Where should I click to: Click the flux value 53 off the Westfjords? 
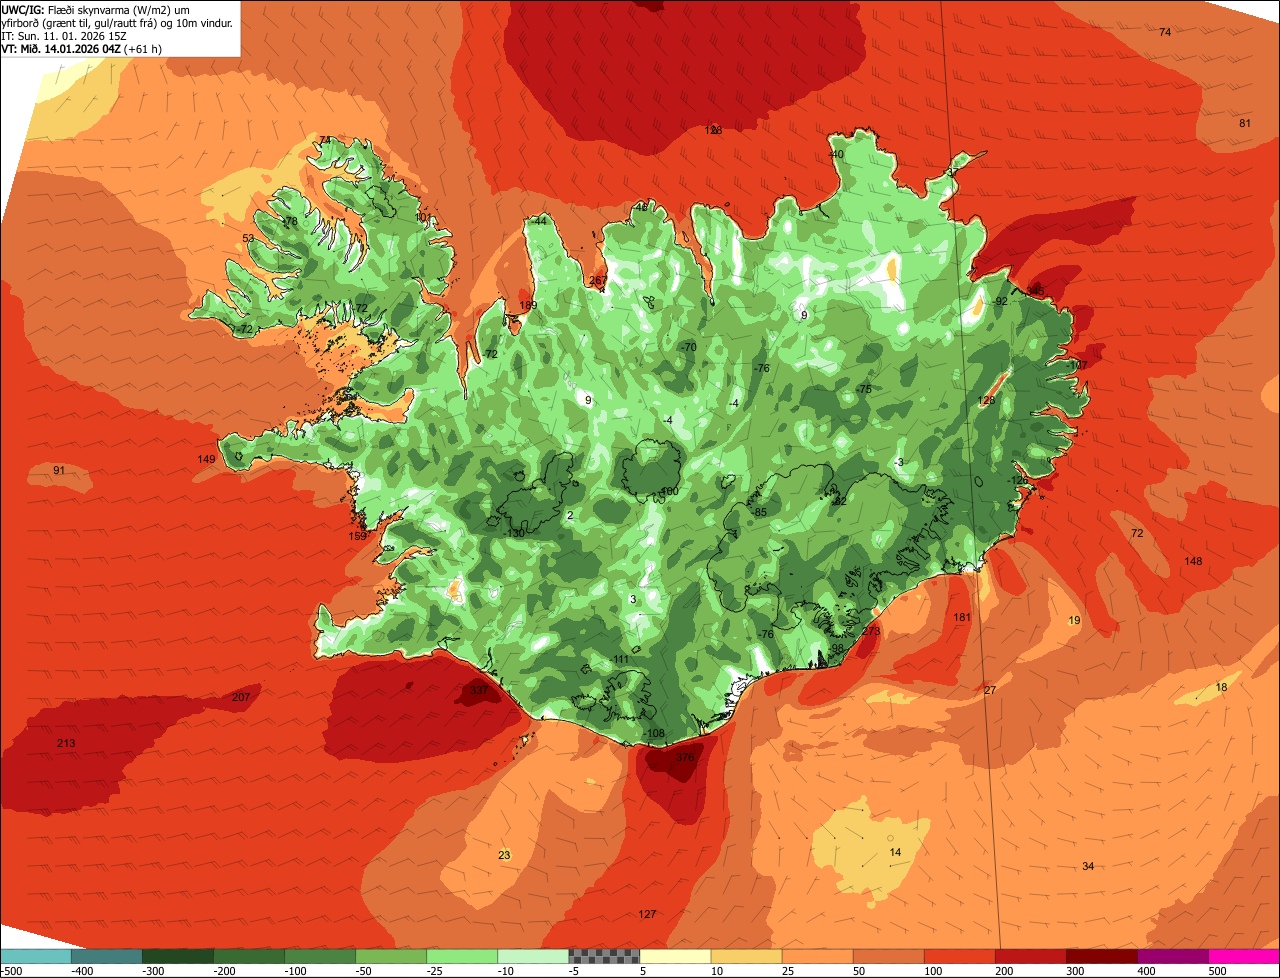tap(249, 238)
